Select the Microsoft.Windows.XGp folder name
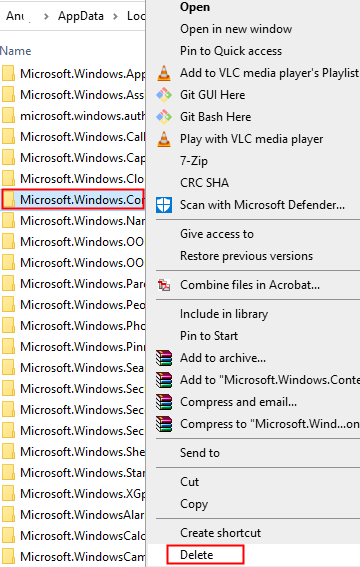 click(x=83, y=494)
